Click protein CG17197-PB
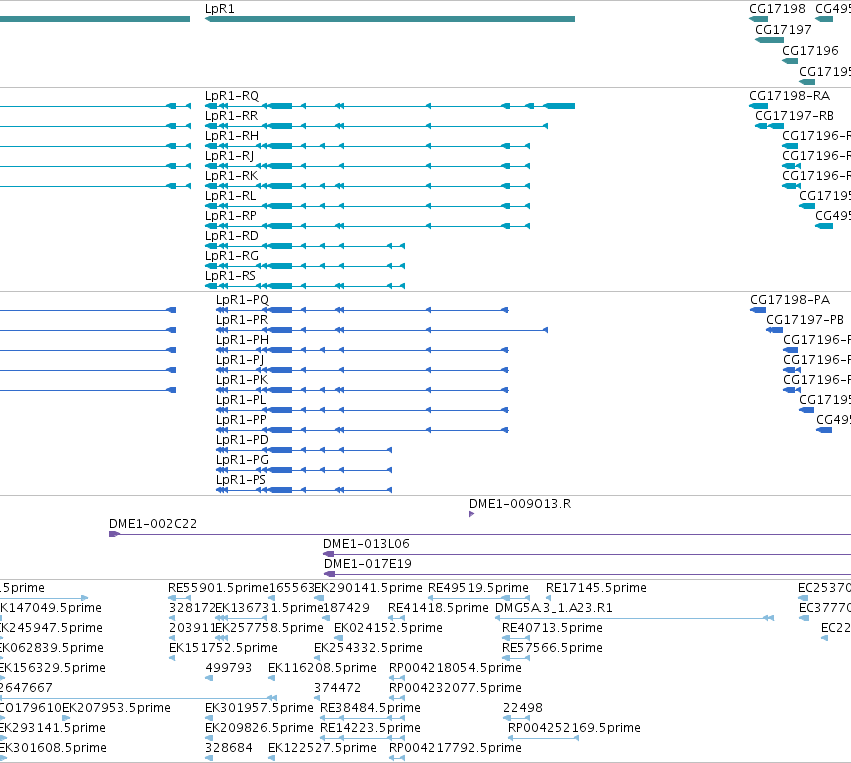The height and width of the screenshot is (763, 851). [805, 320]
